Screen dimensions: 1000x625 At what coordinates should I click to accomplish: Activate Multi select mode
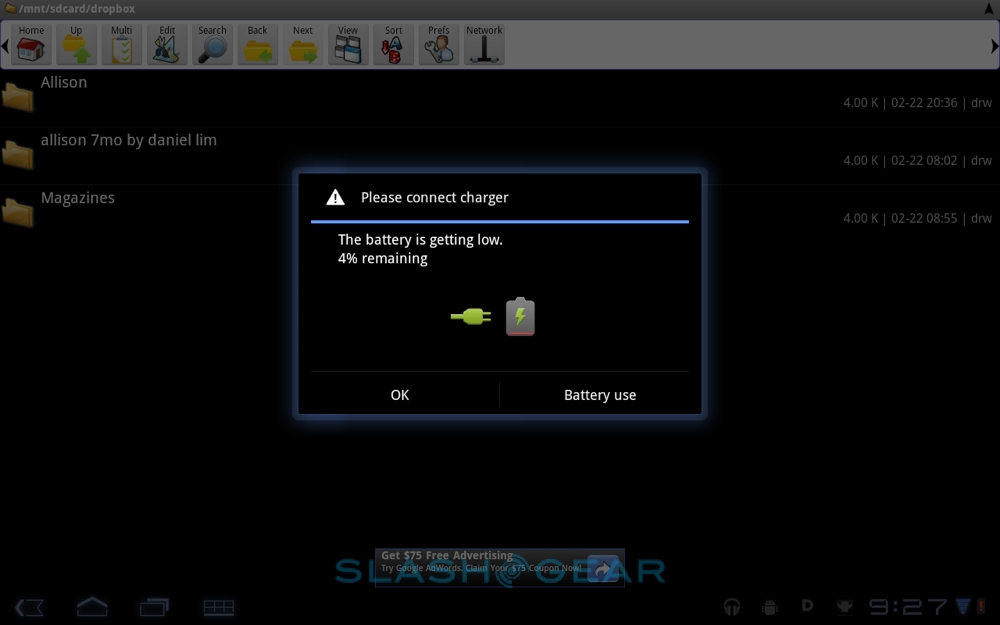pyautogui.click(x=121, y=44)
